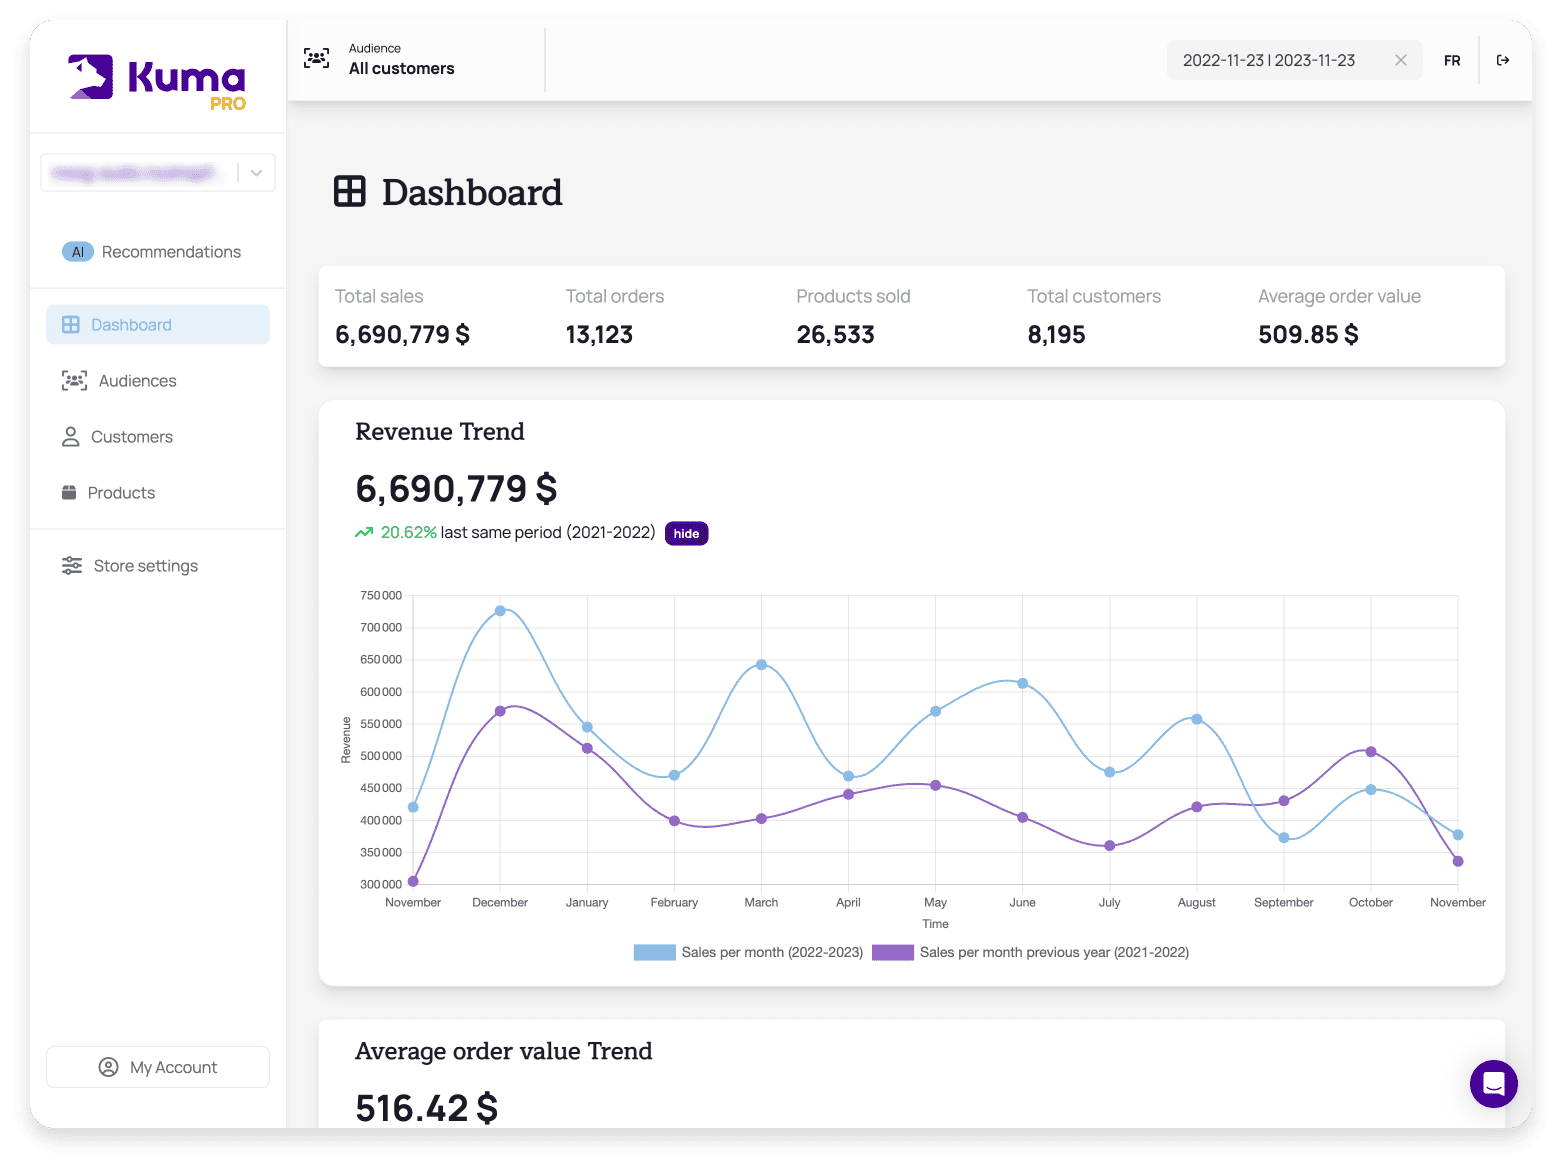Expand the store selector dropdown

coord(256,172)
